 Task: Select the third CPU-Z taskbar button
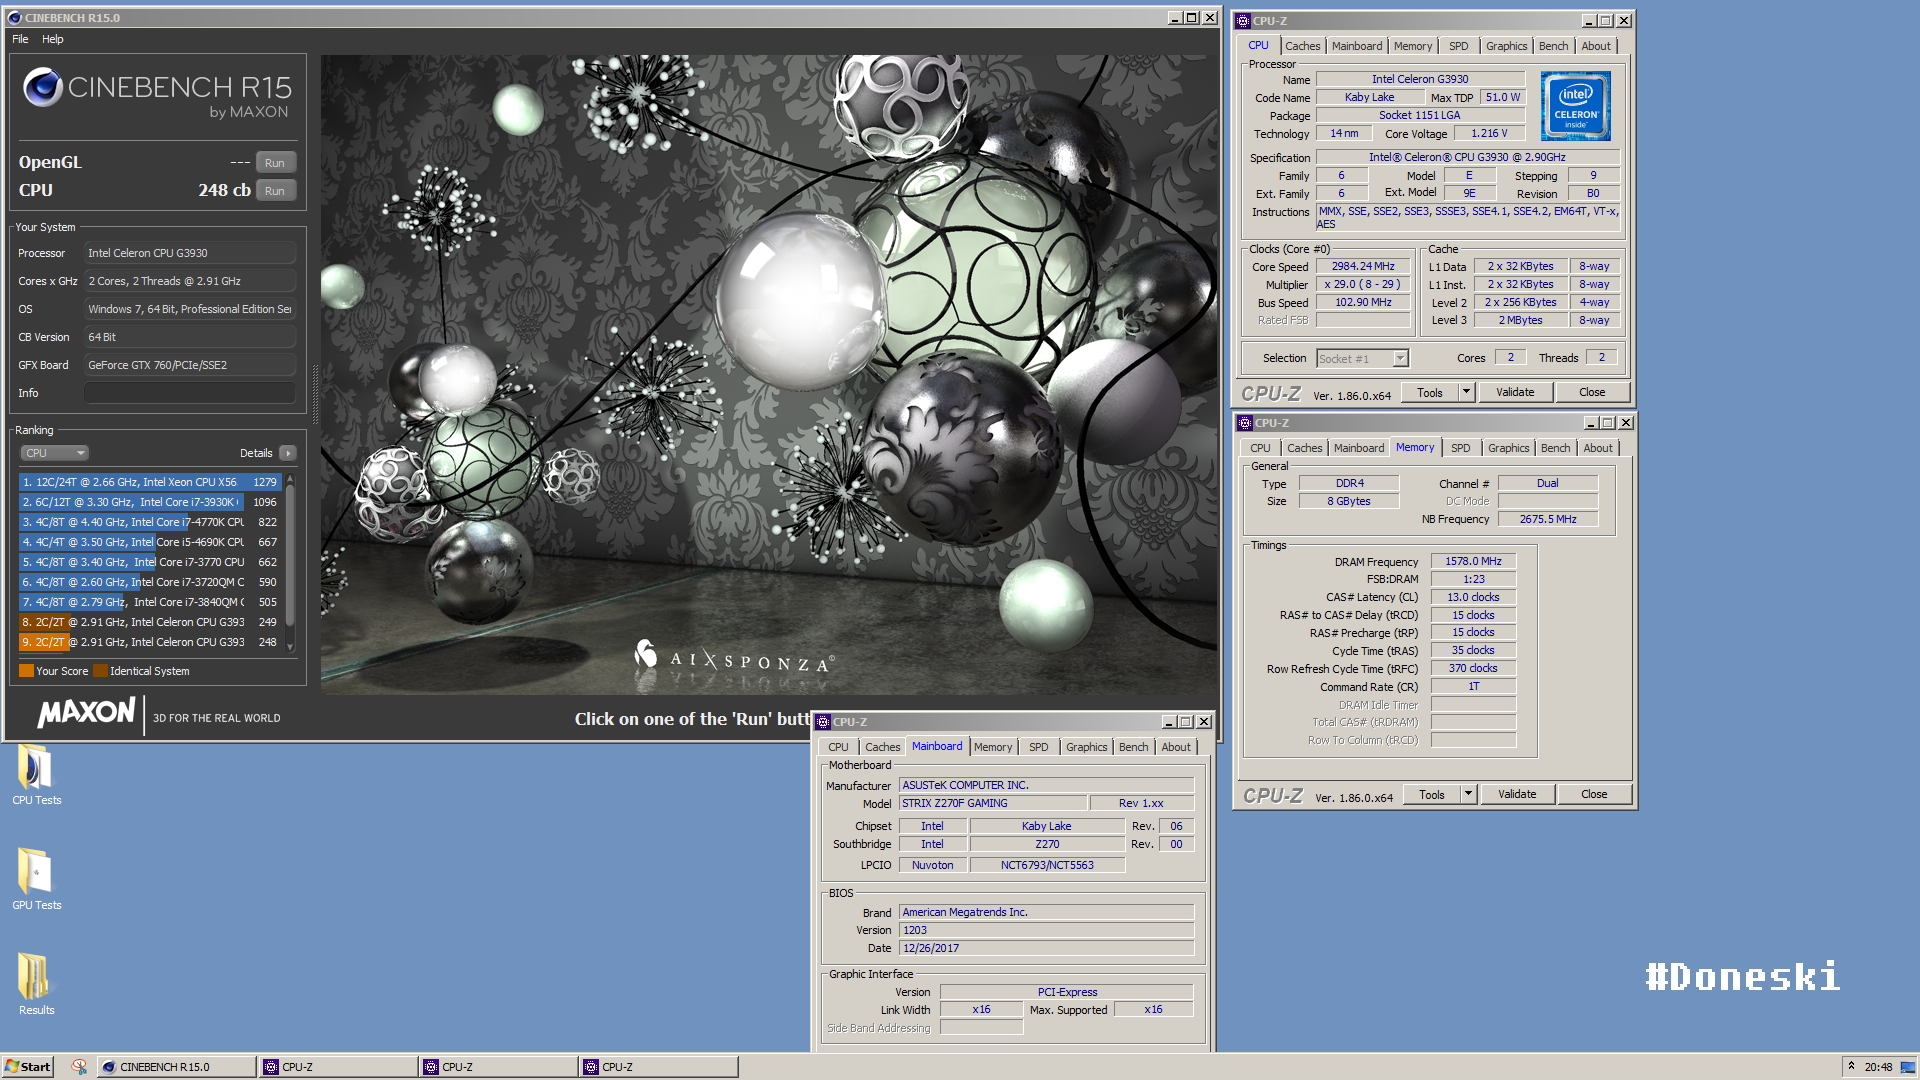658,1067
